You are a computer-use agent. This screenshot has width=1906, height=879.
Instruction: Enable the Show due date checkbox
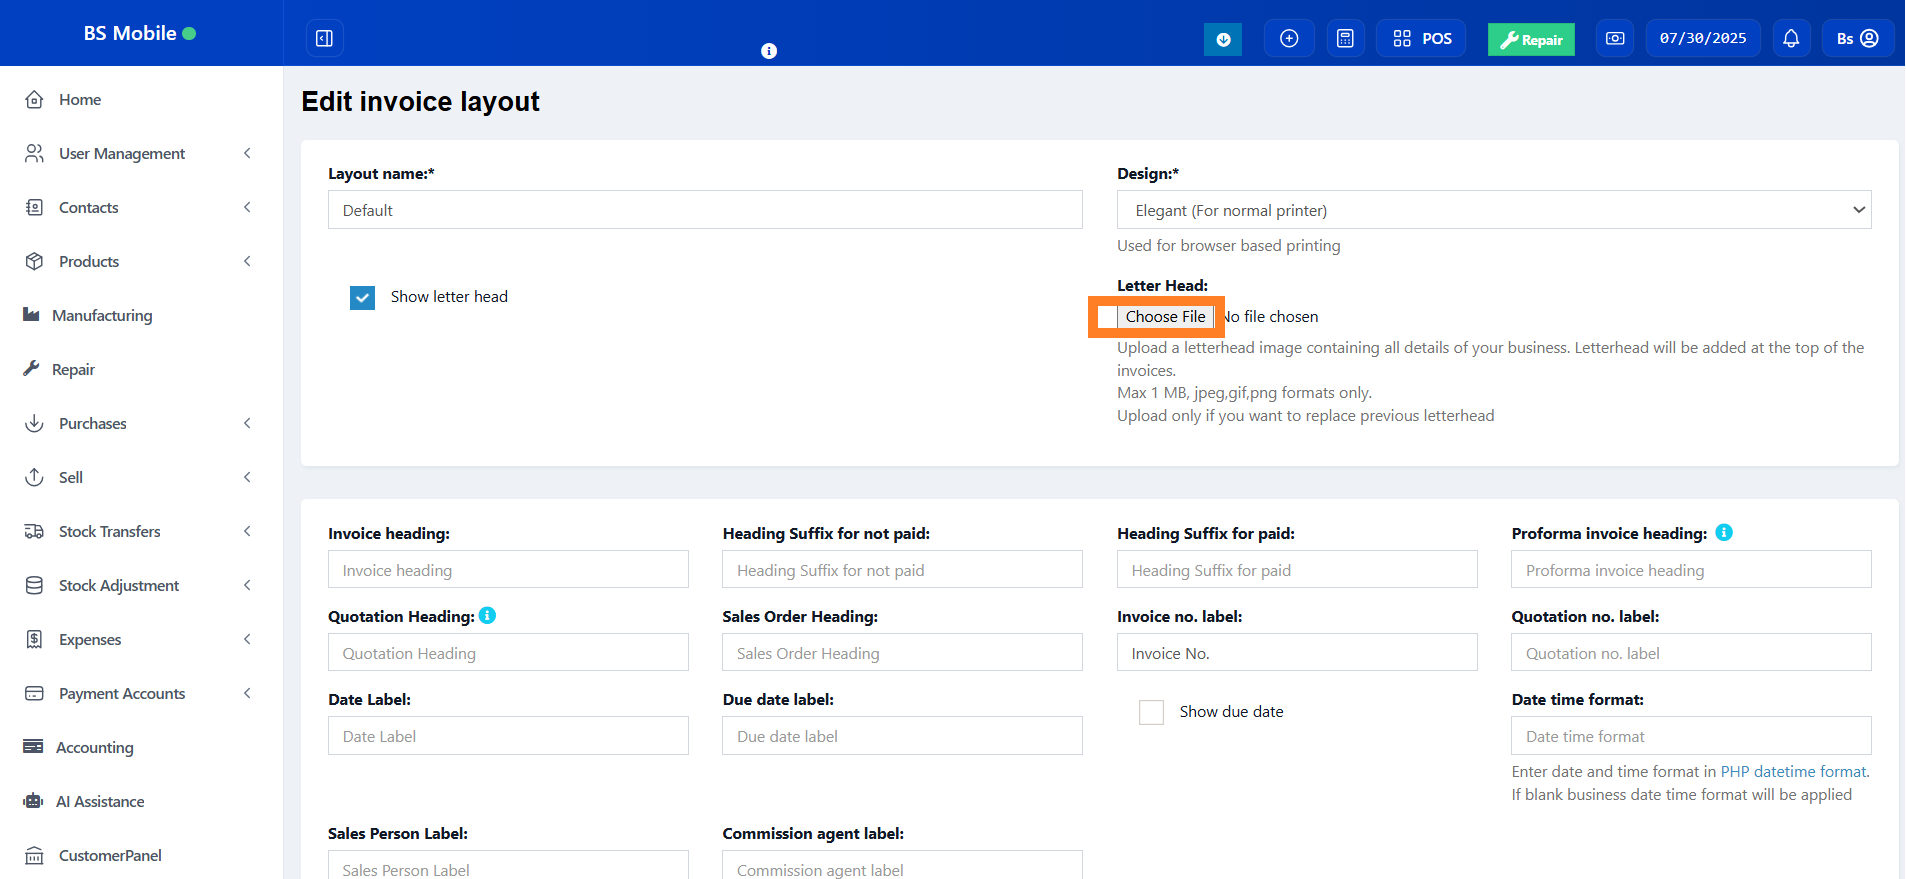[x=1151, y=712]
